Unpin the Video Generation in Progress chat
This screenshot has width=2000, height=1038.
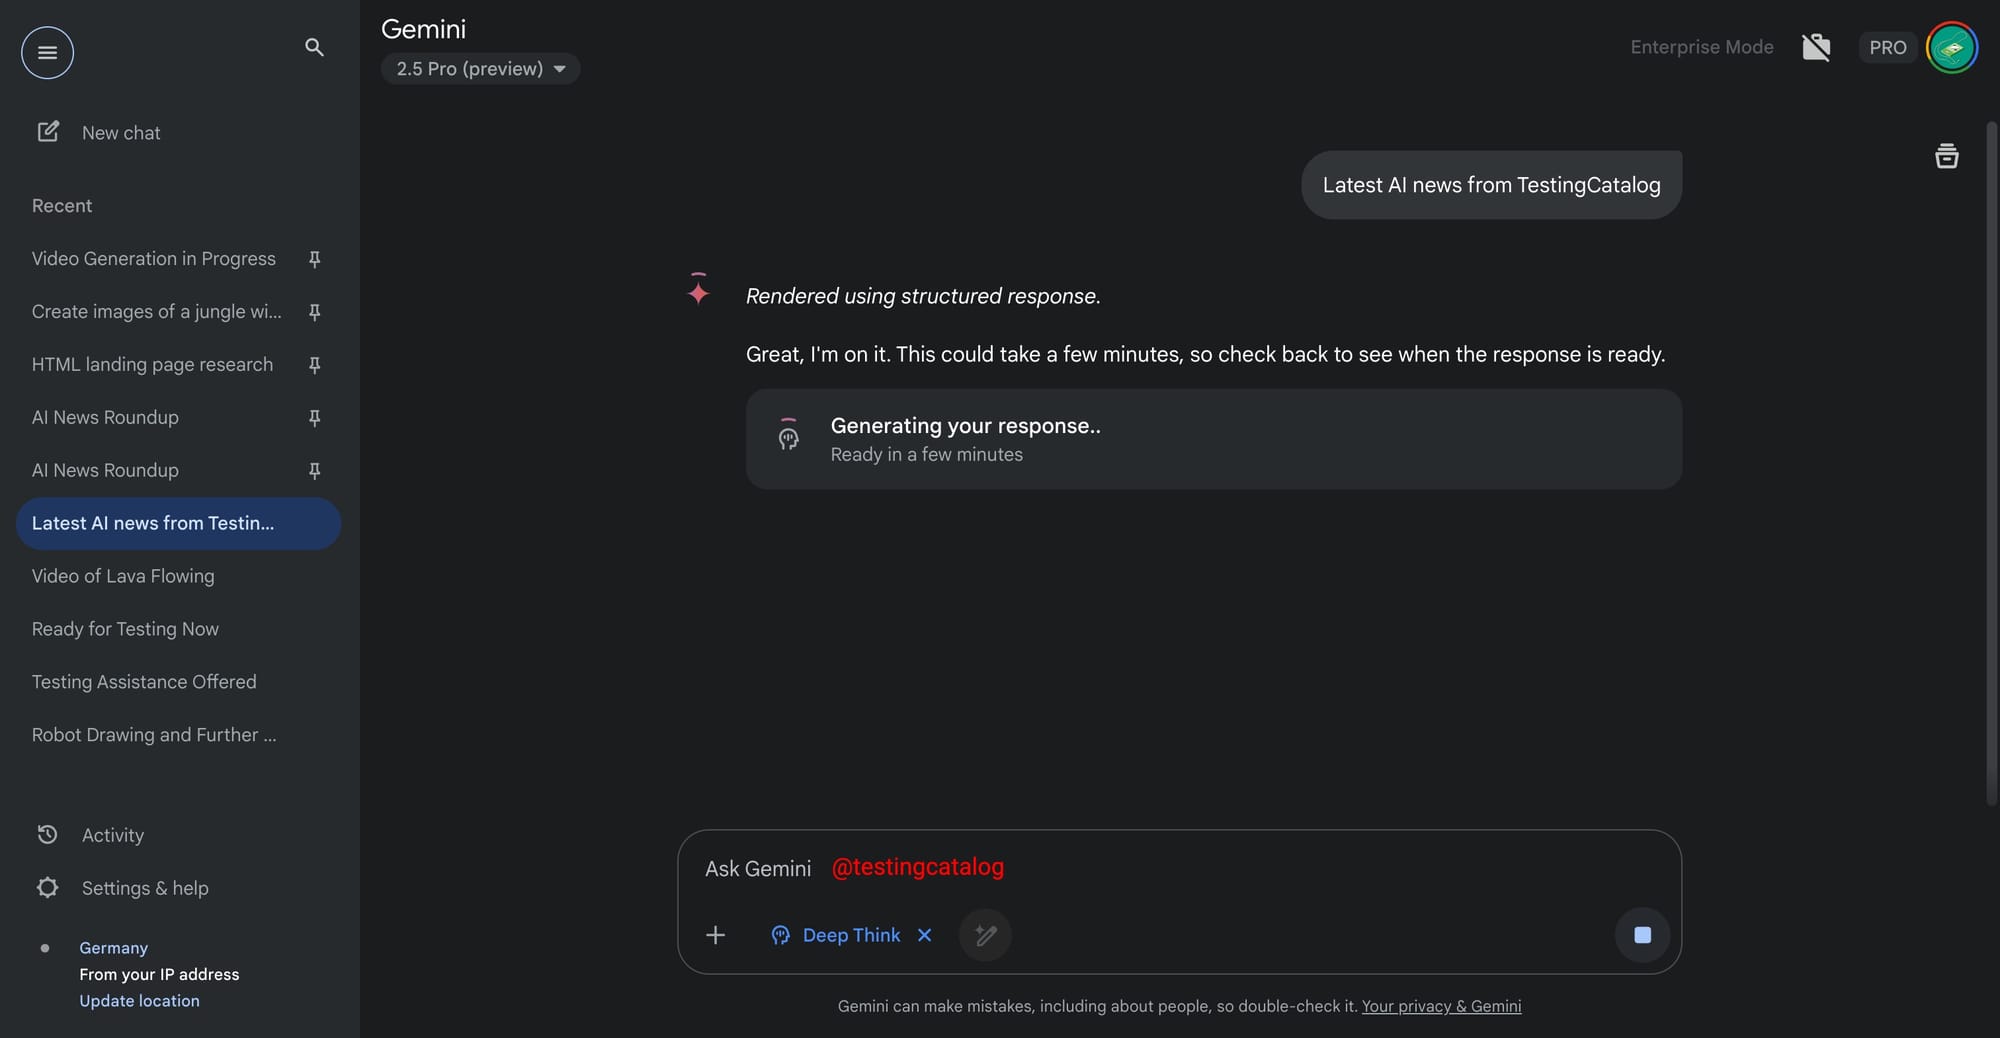click(x=314, y=259)
